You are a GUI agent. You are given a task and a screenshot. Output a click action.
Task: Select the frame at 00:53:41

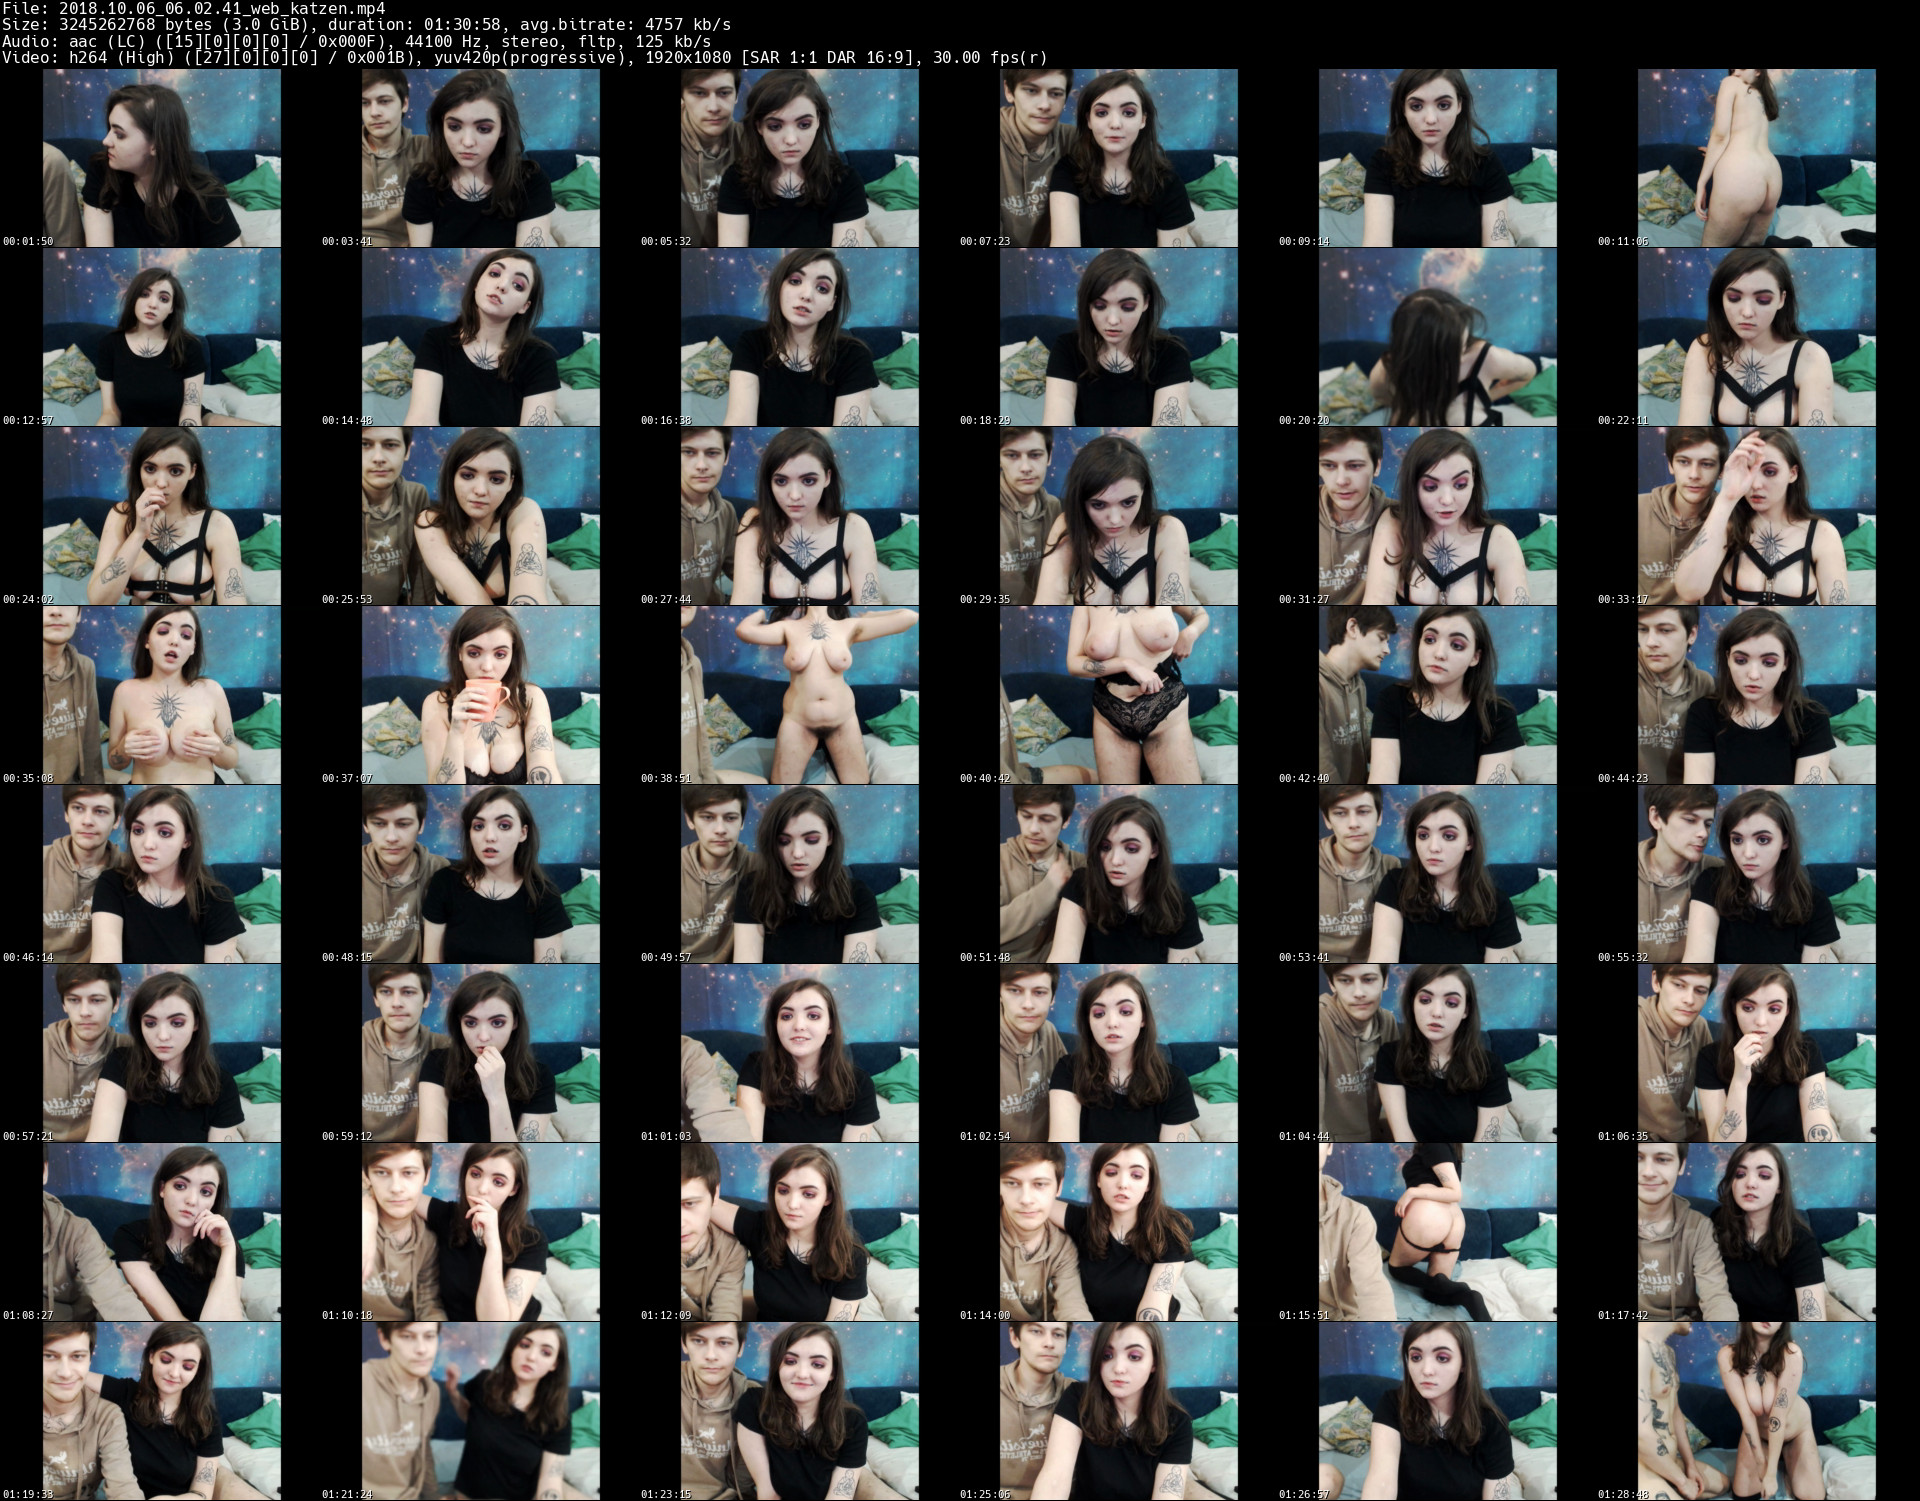[x=1438, y=874]
